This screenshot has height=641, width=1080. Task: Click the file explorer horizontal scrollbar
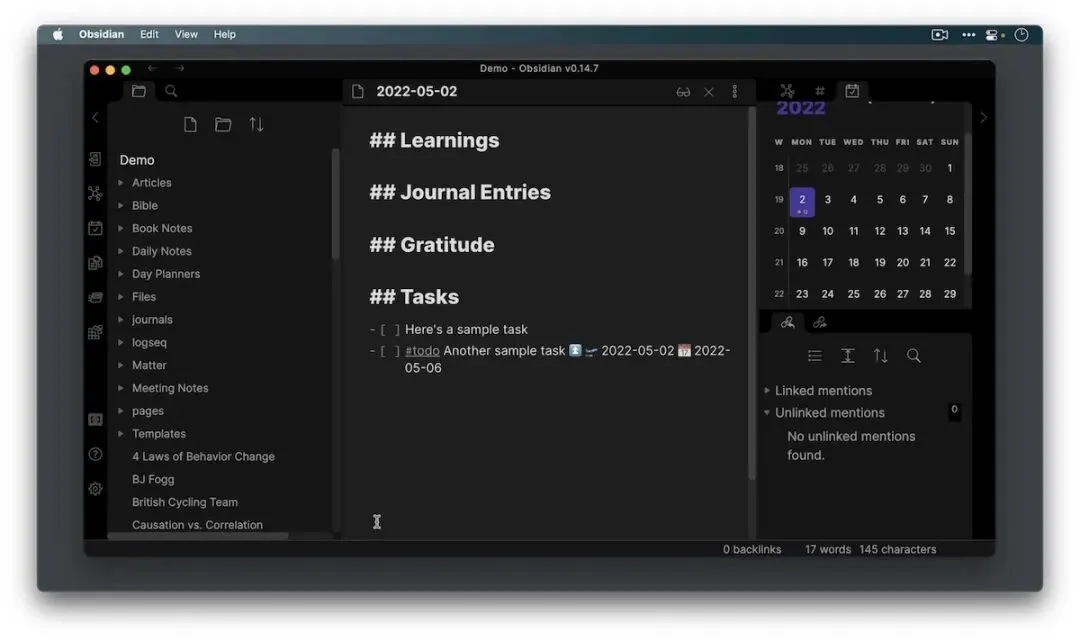point(198,536)
